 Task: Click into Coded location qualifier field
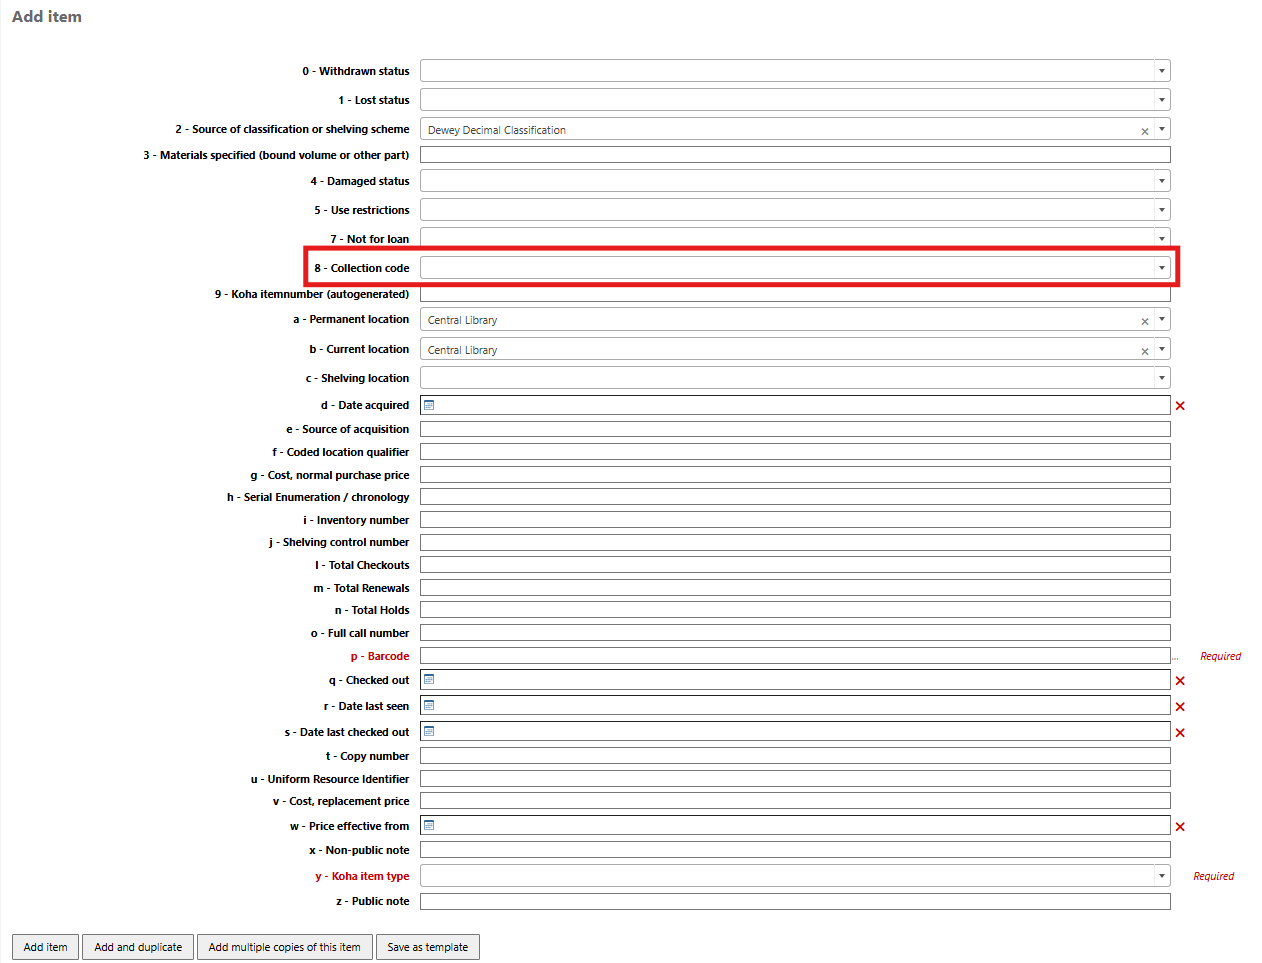(795, 452)
